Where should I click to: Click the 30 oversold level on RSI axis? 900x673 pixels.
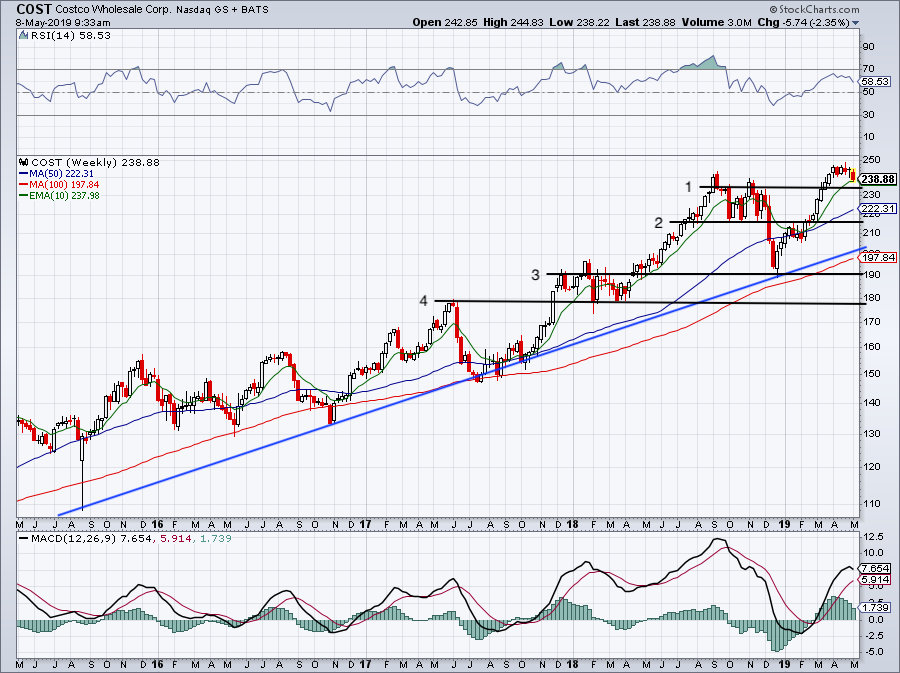tap(869, 115)
